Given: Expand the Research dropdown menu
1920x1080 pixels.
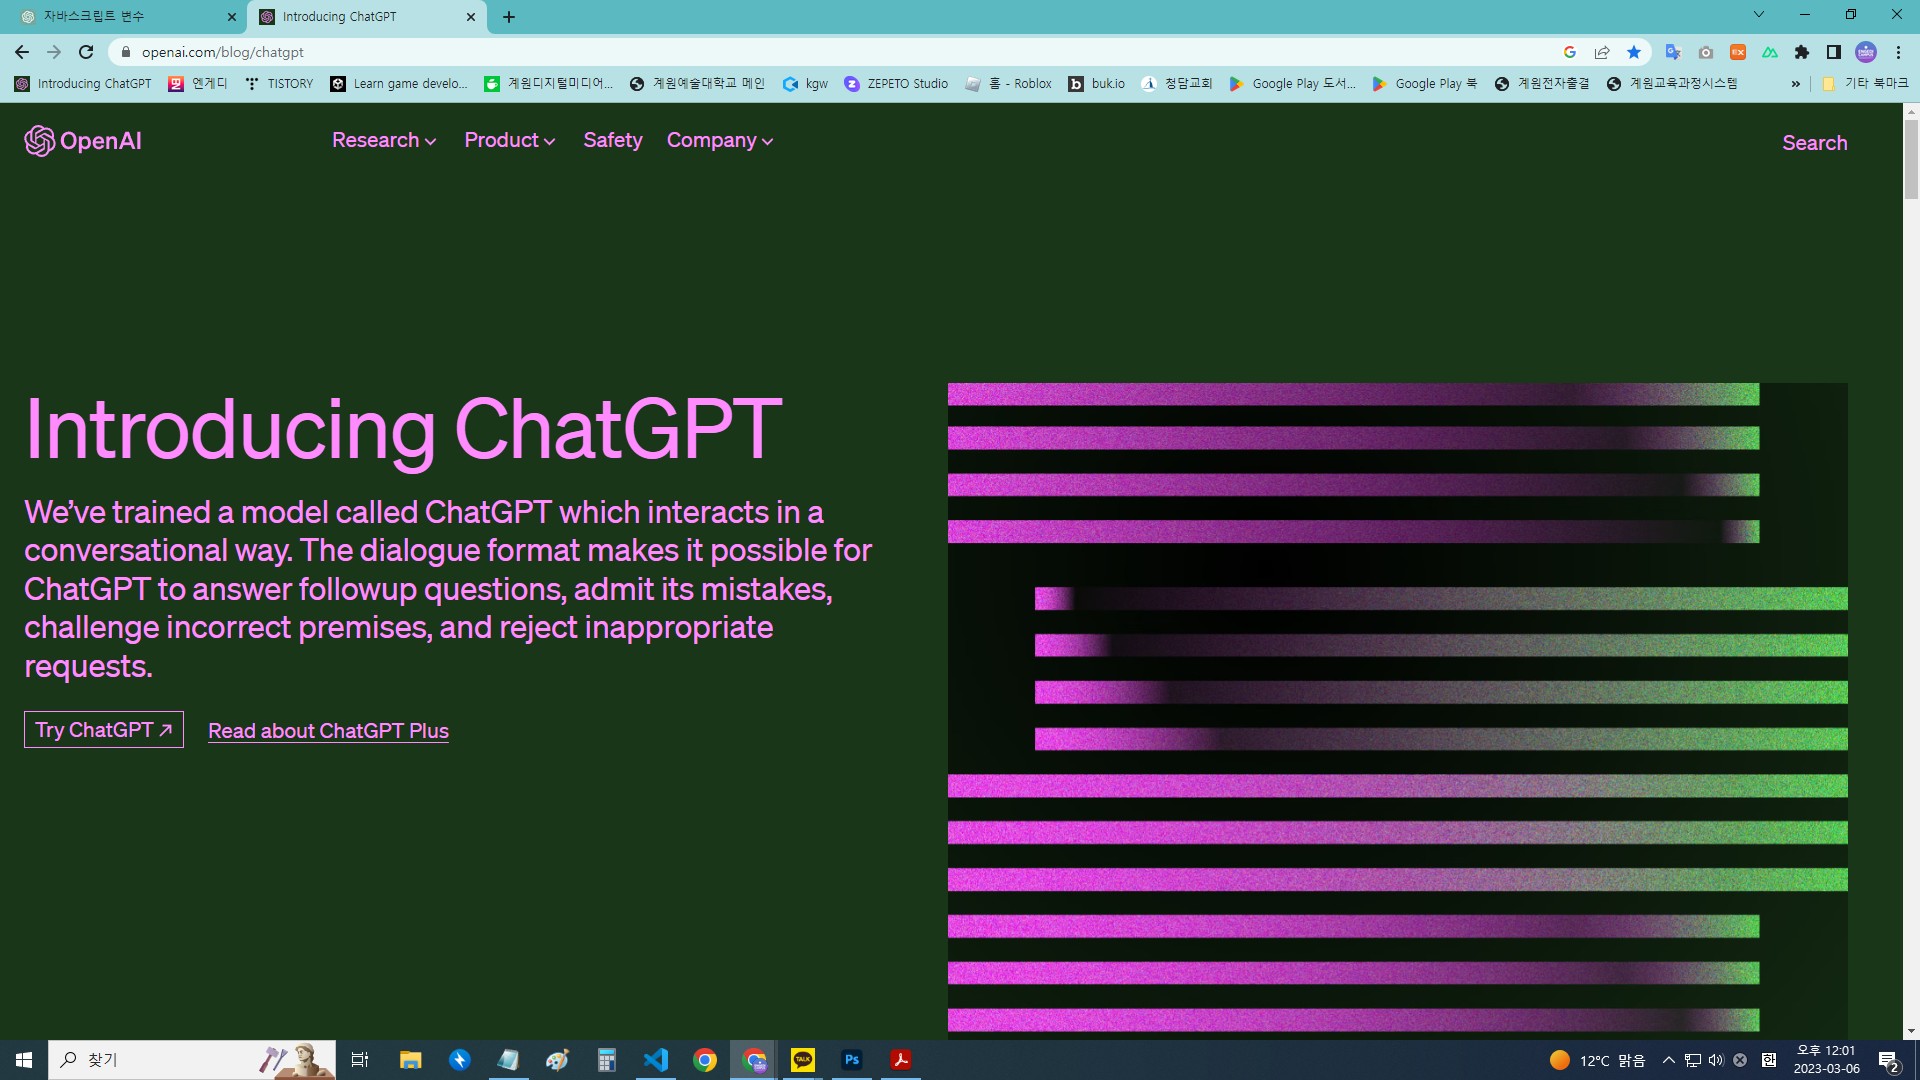Looking at the screenshot, I should 383,140.
